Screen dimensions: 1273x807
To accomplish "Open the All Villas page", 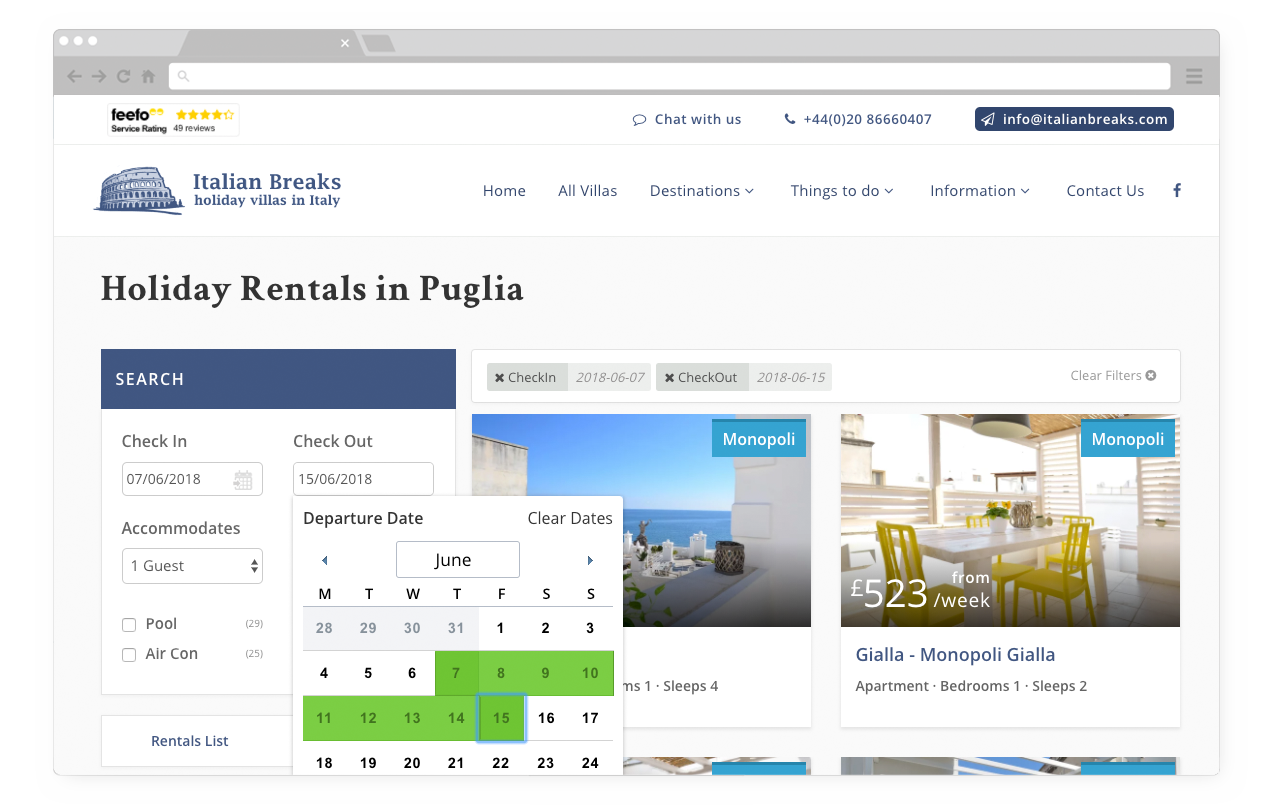I will [x=588, y=190].
